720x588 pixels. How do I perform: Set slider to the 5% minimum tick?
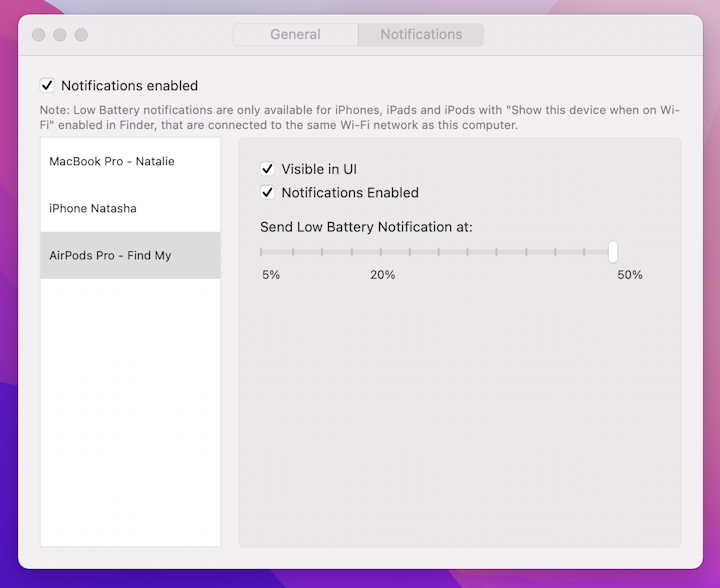coord(262,252)
